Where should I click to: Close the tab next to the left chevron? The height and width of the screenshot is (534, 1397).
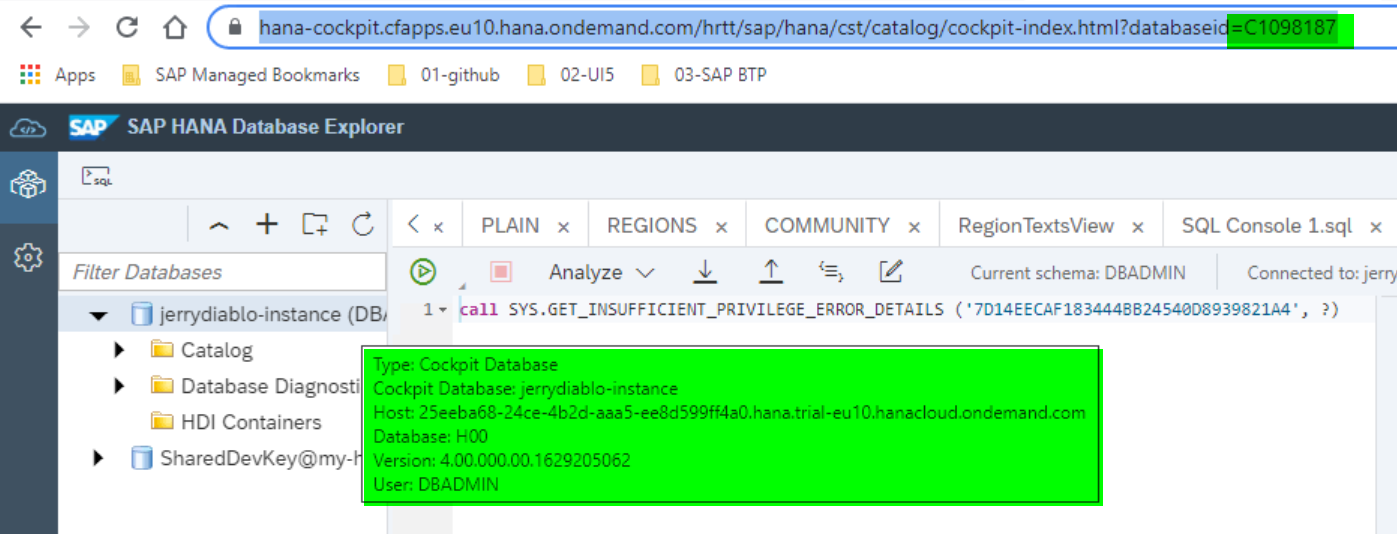coord(438,227)
